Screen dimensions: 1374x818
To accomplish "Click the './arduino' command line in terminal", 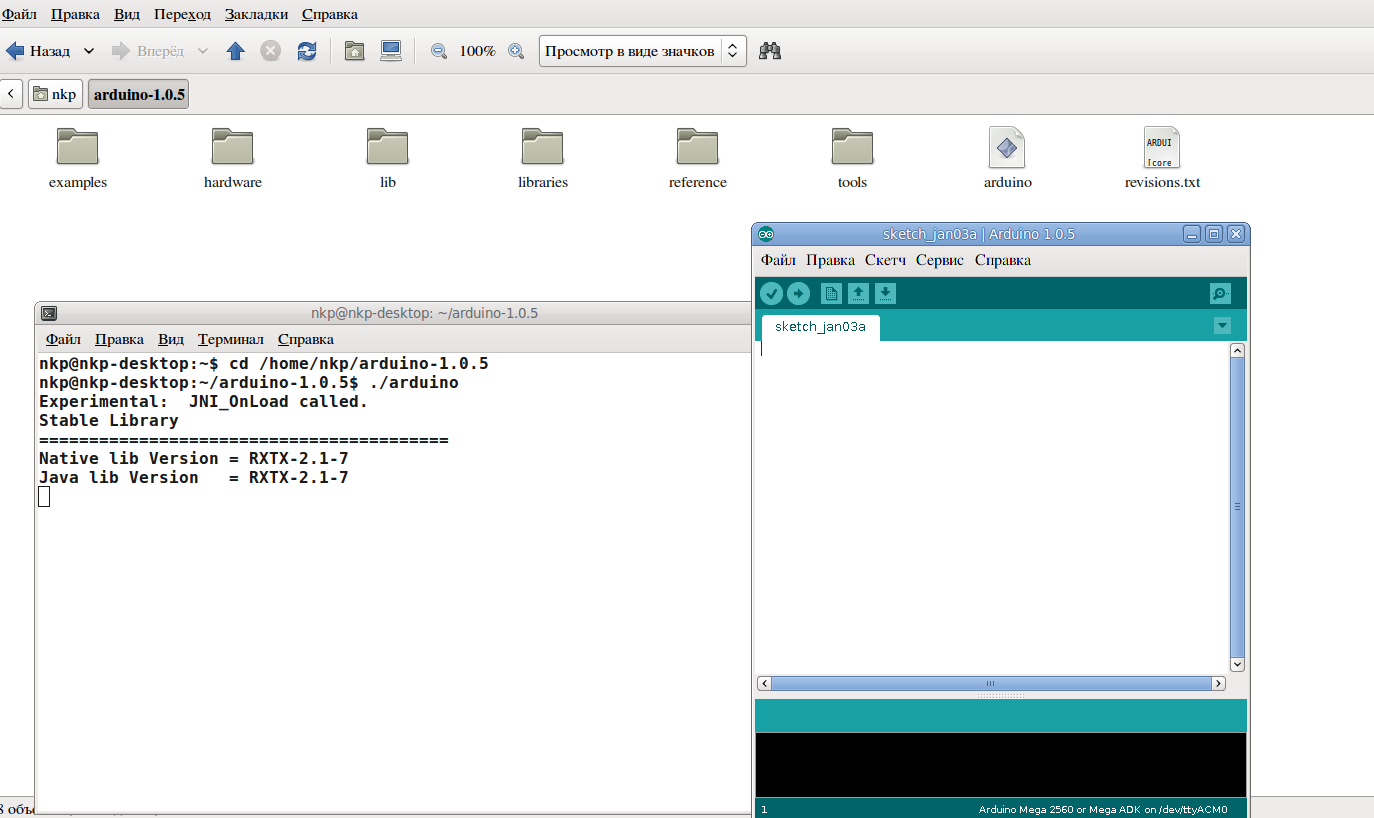I will pyautogui.click(x=249, y=382).
